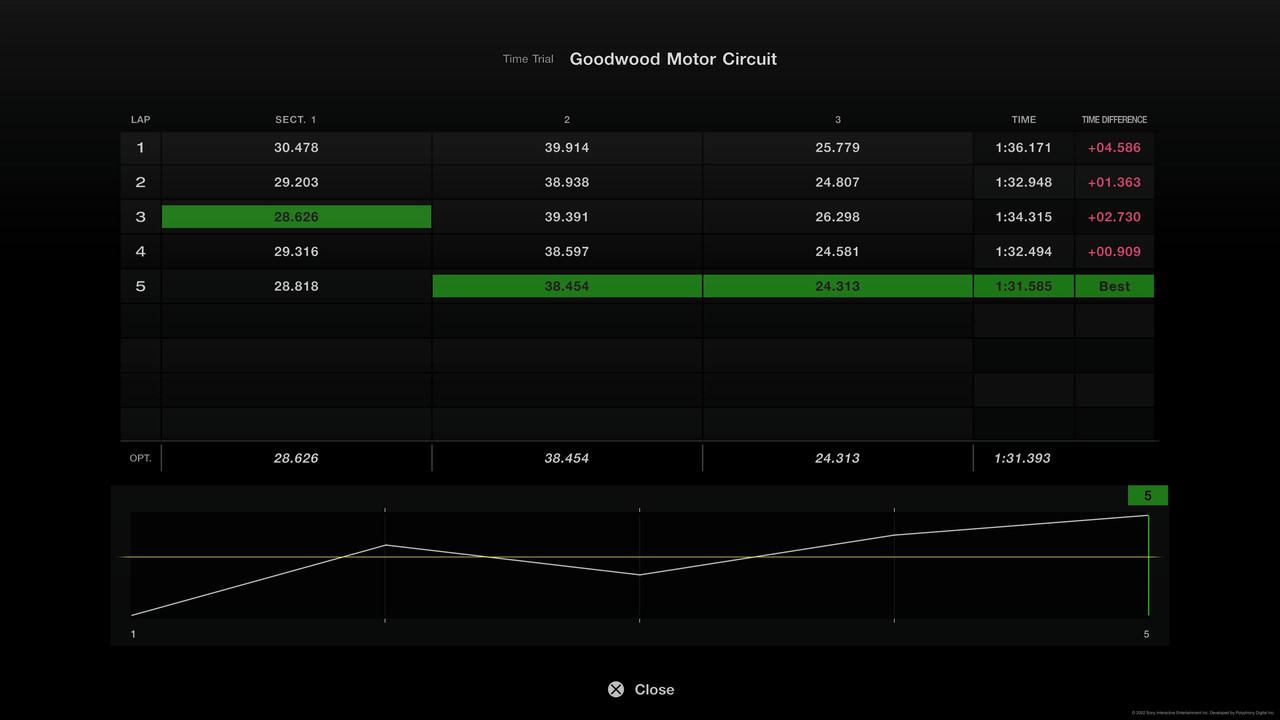The height and width of the screenshot is (720, 1280).
Task: Click the graph axis label 1
Action: point(133,634)
